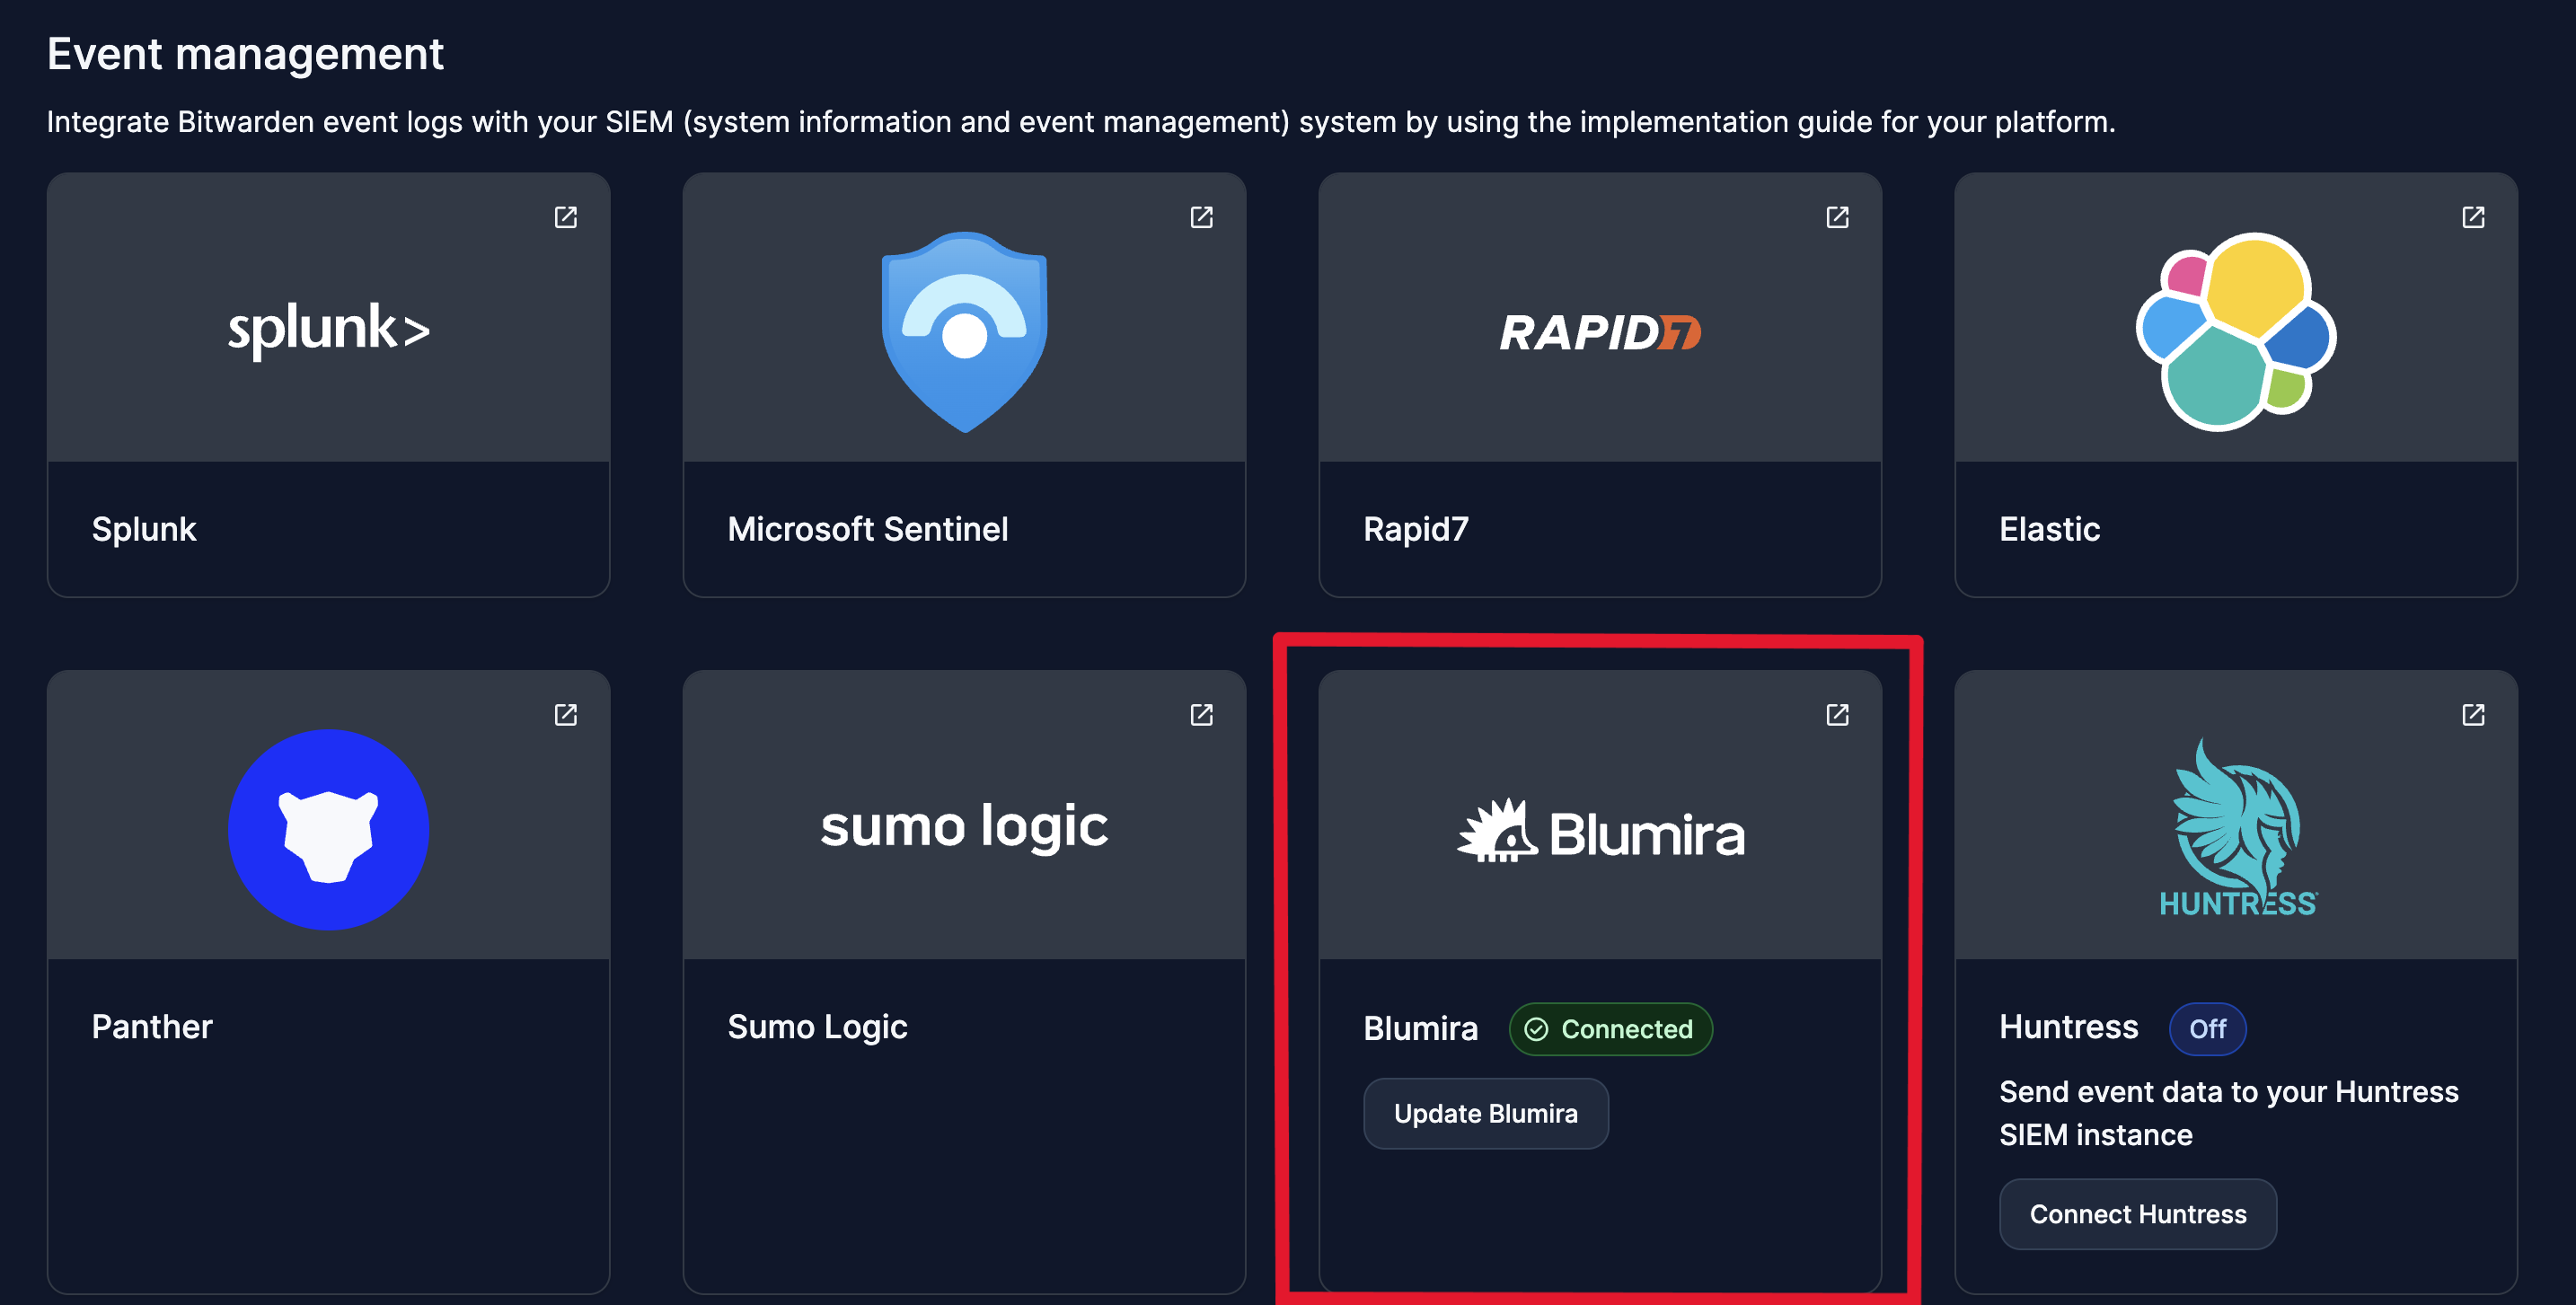2576x1305 pixels.
Task: Click the Connected status badge
Action: (x=1611, y=1029)
